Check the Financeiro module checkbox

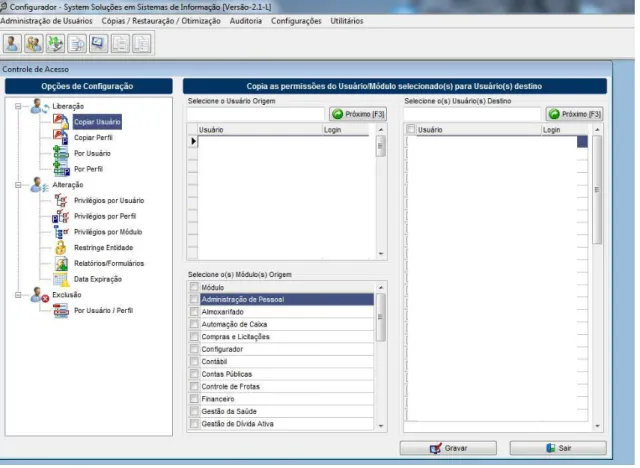[194, 400]
